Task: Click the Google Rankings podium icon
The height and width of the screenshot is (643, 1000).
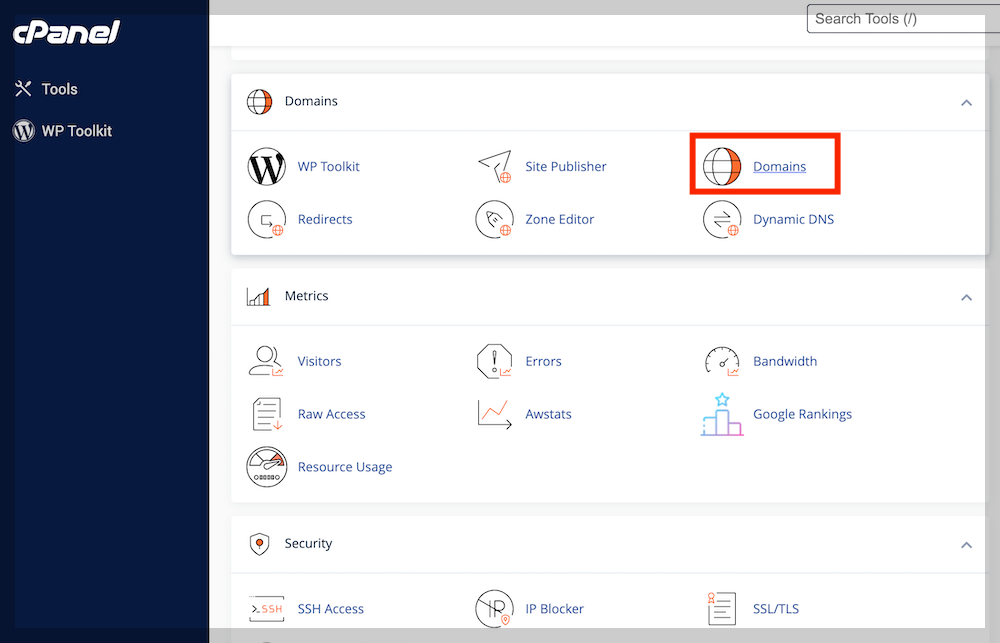Action: click(722, 415)
